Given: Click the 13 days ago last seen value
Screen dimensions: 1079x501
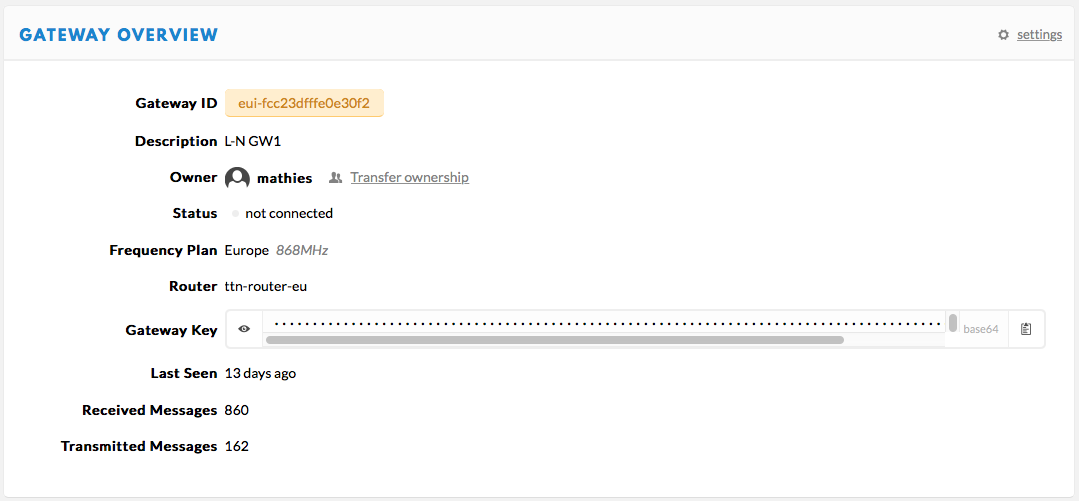Looking at the screenshot, I should coord(260,374).
